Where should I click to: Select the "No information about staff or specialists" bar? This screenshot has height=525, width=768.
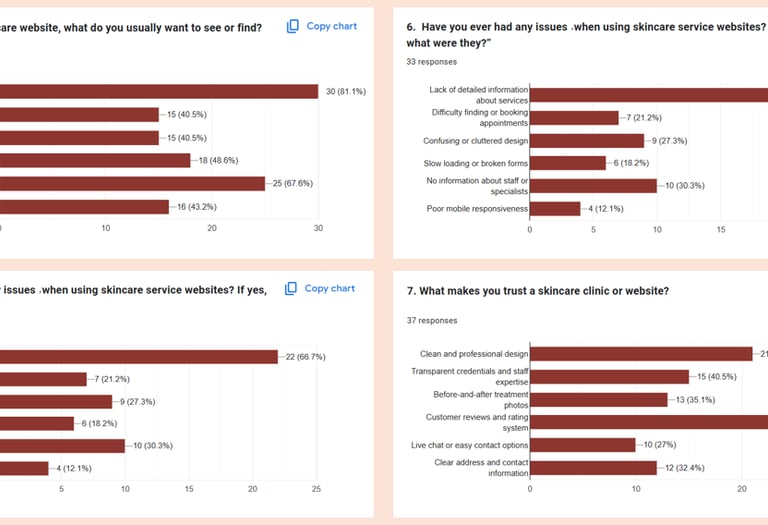tap(593, 186)
